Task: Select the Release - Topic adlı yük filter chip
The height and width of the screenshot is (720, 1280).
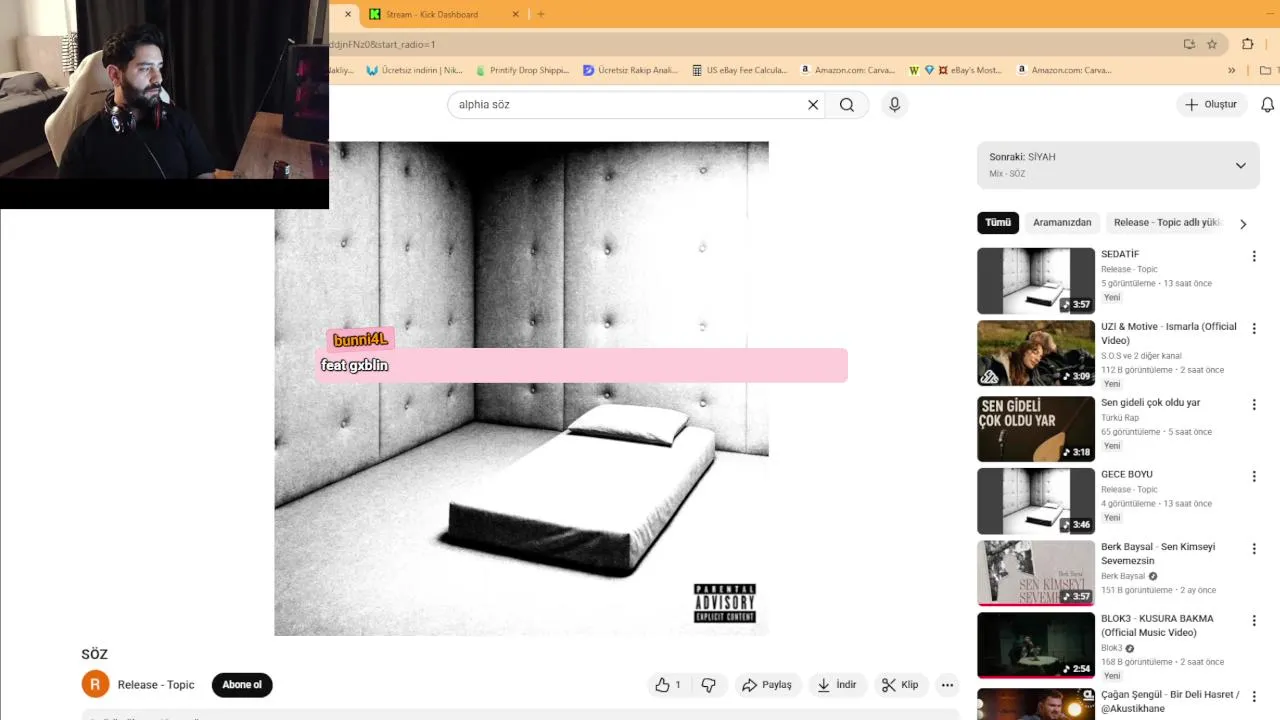Action: pyautogui.click(x=1167, y=223)
